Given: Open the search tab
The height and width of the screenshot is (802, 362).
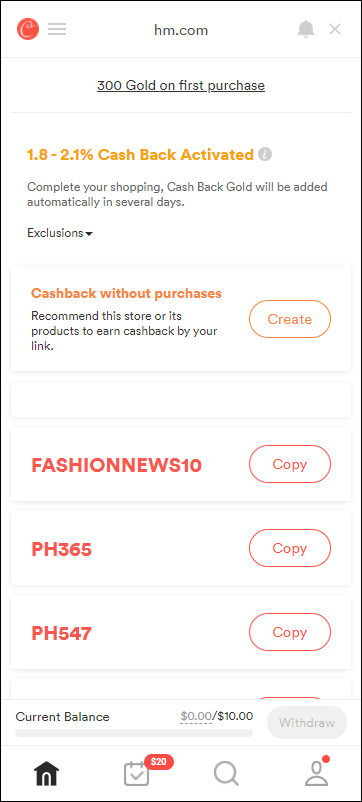Looking at the screenshot, I should coord(226,774).
